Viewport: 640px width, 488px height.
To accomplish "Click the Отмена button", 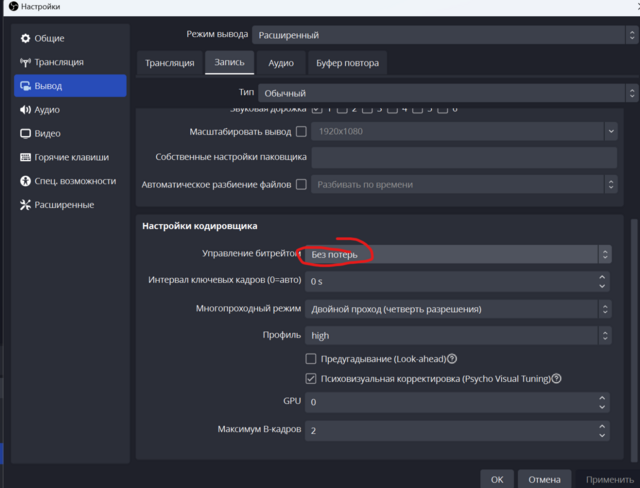I will click(x=544, y=479).
